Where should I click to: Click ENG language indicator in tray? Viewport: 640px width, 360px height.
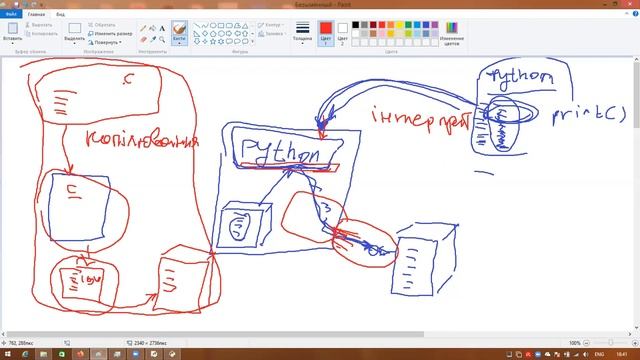[x=599, y=354]
